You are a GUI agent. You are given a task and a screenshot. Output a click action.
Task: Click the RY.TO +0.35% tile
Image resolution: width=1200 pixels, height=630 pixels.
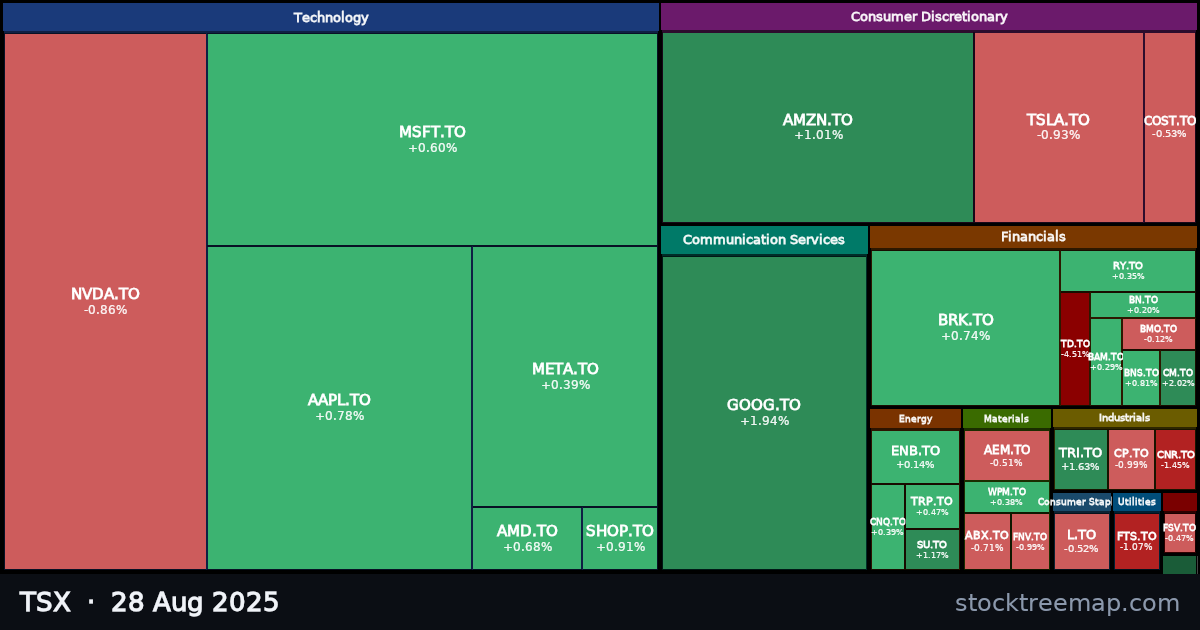[1128, 271]
